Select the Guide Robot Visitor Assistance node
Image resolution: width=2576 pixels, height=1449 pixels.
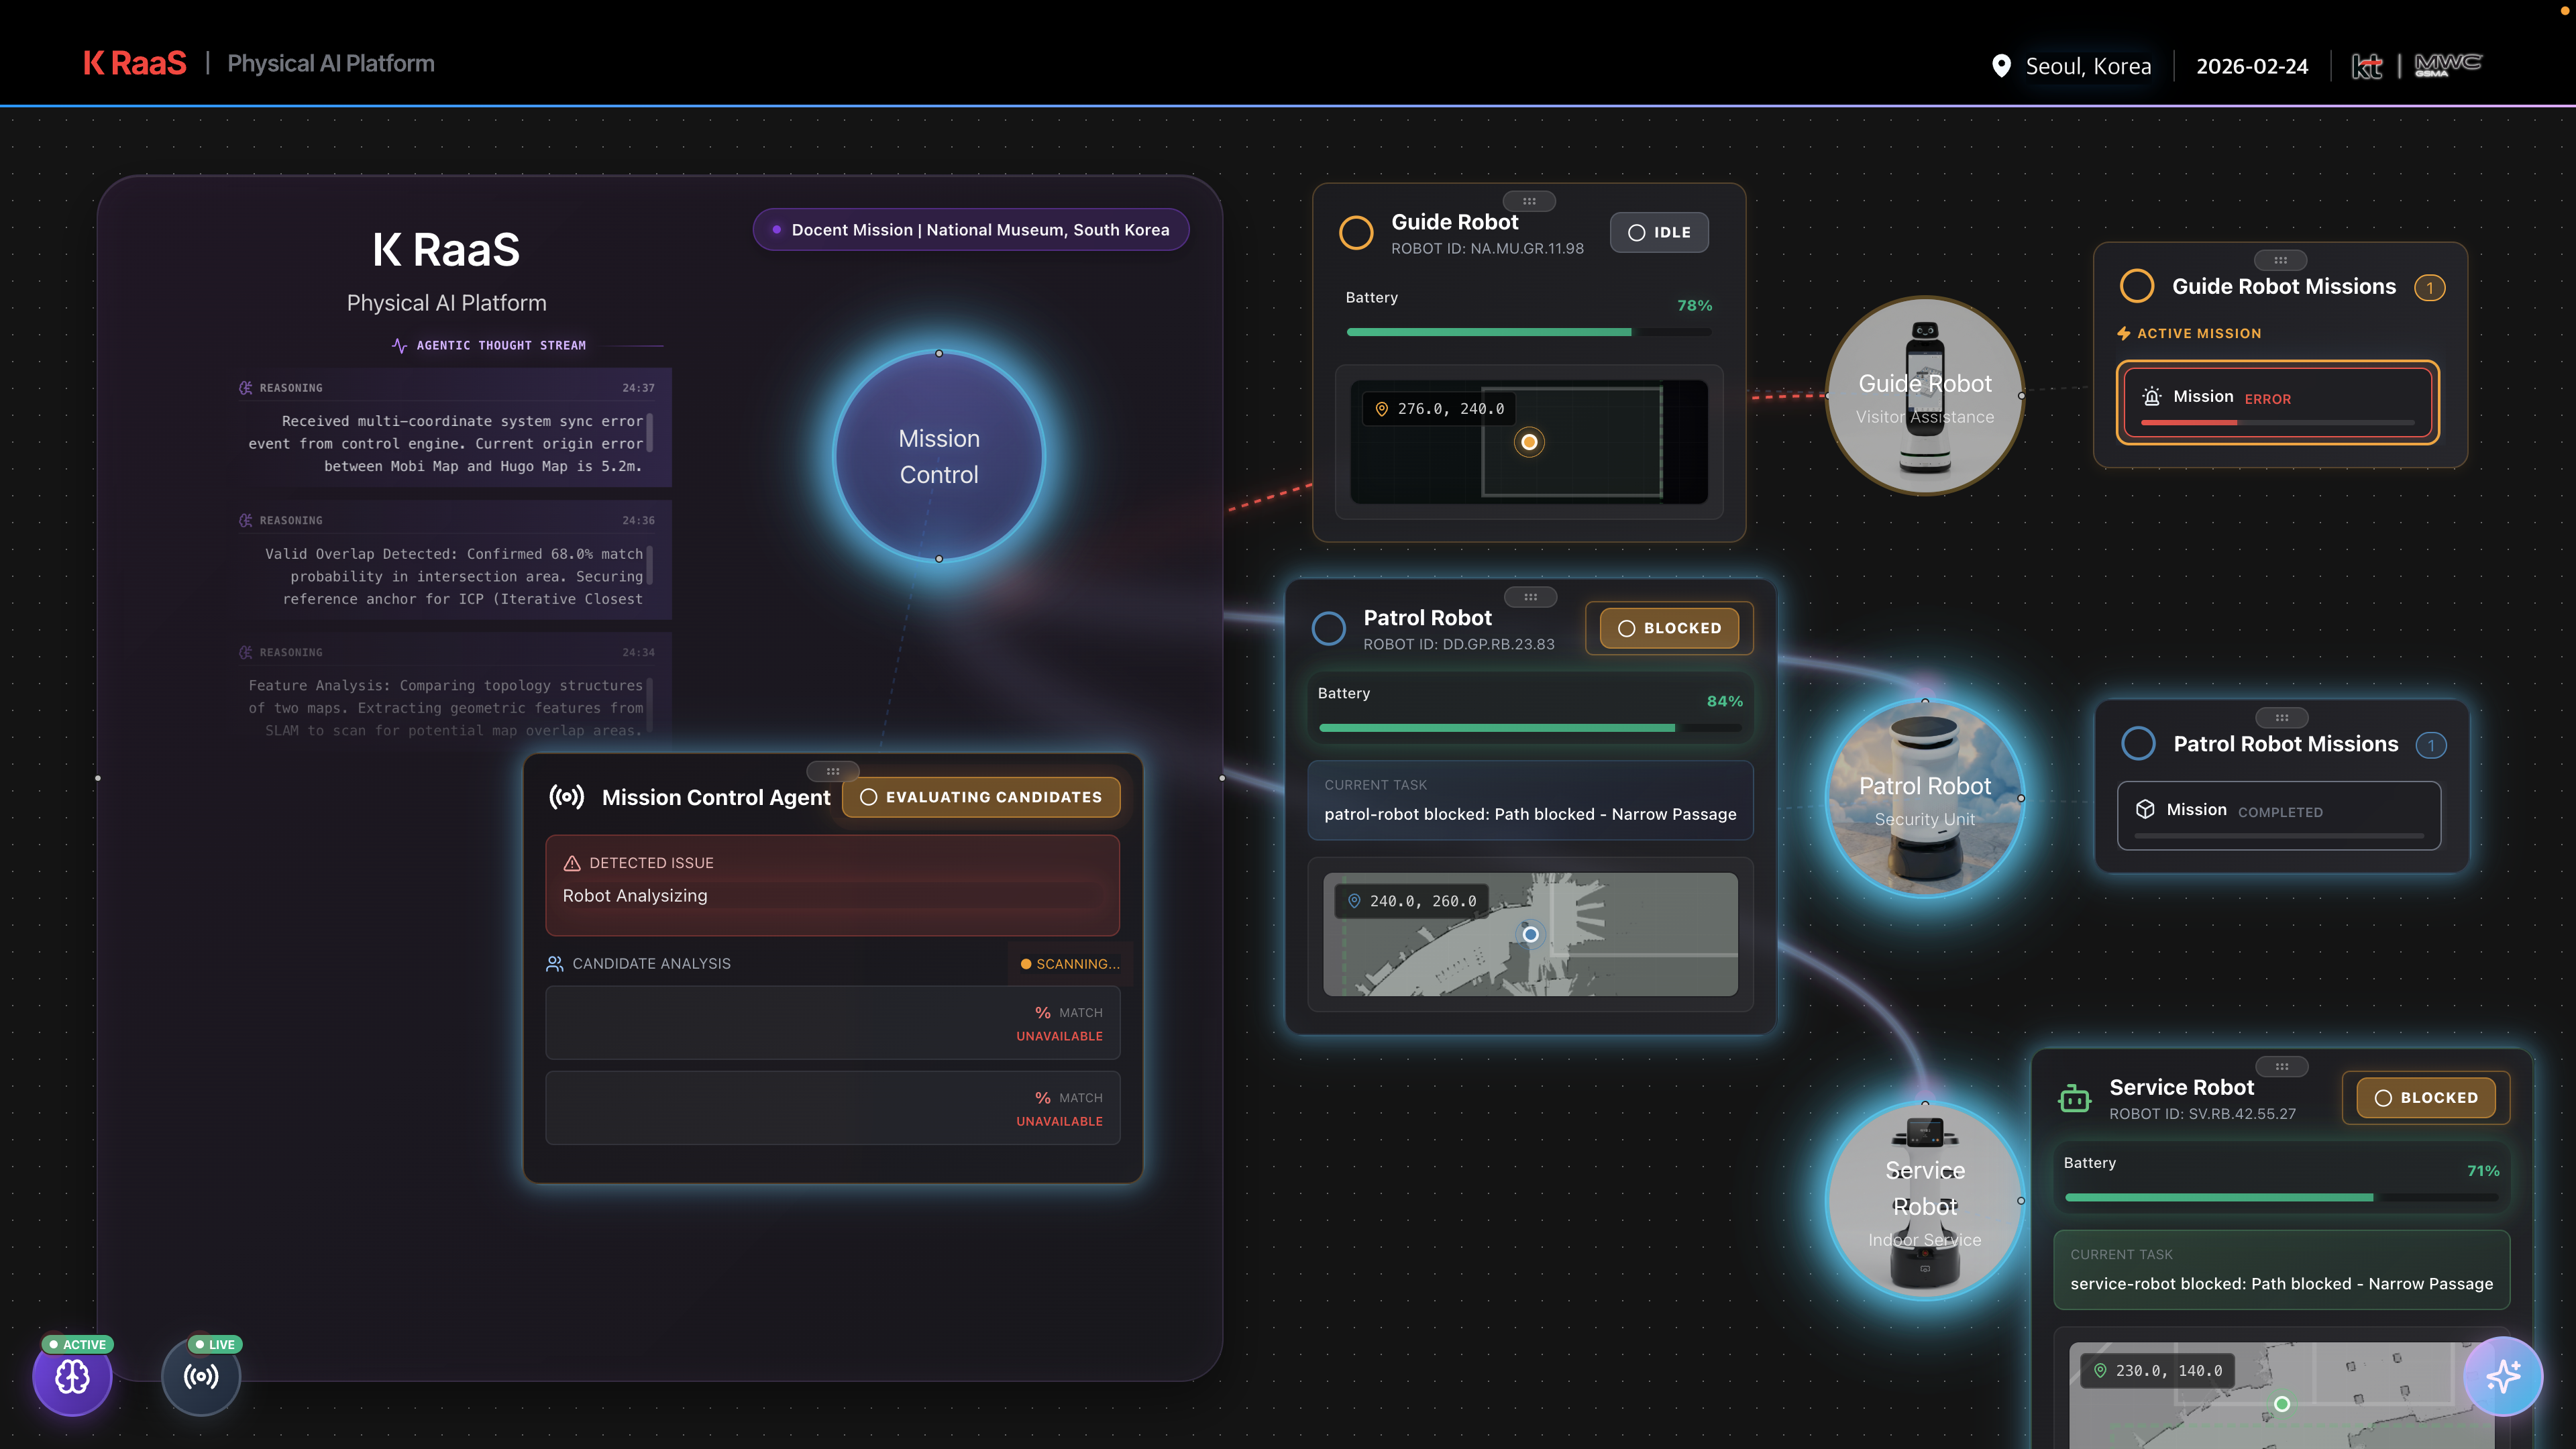pyautogui.click(x=1925, y=396)
